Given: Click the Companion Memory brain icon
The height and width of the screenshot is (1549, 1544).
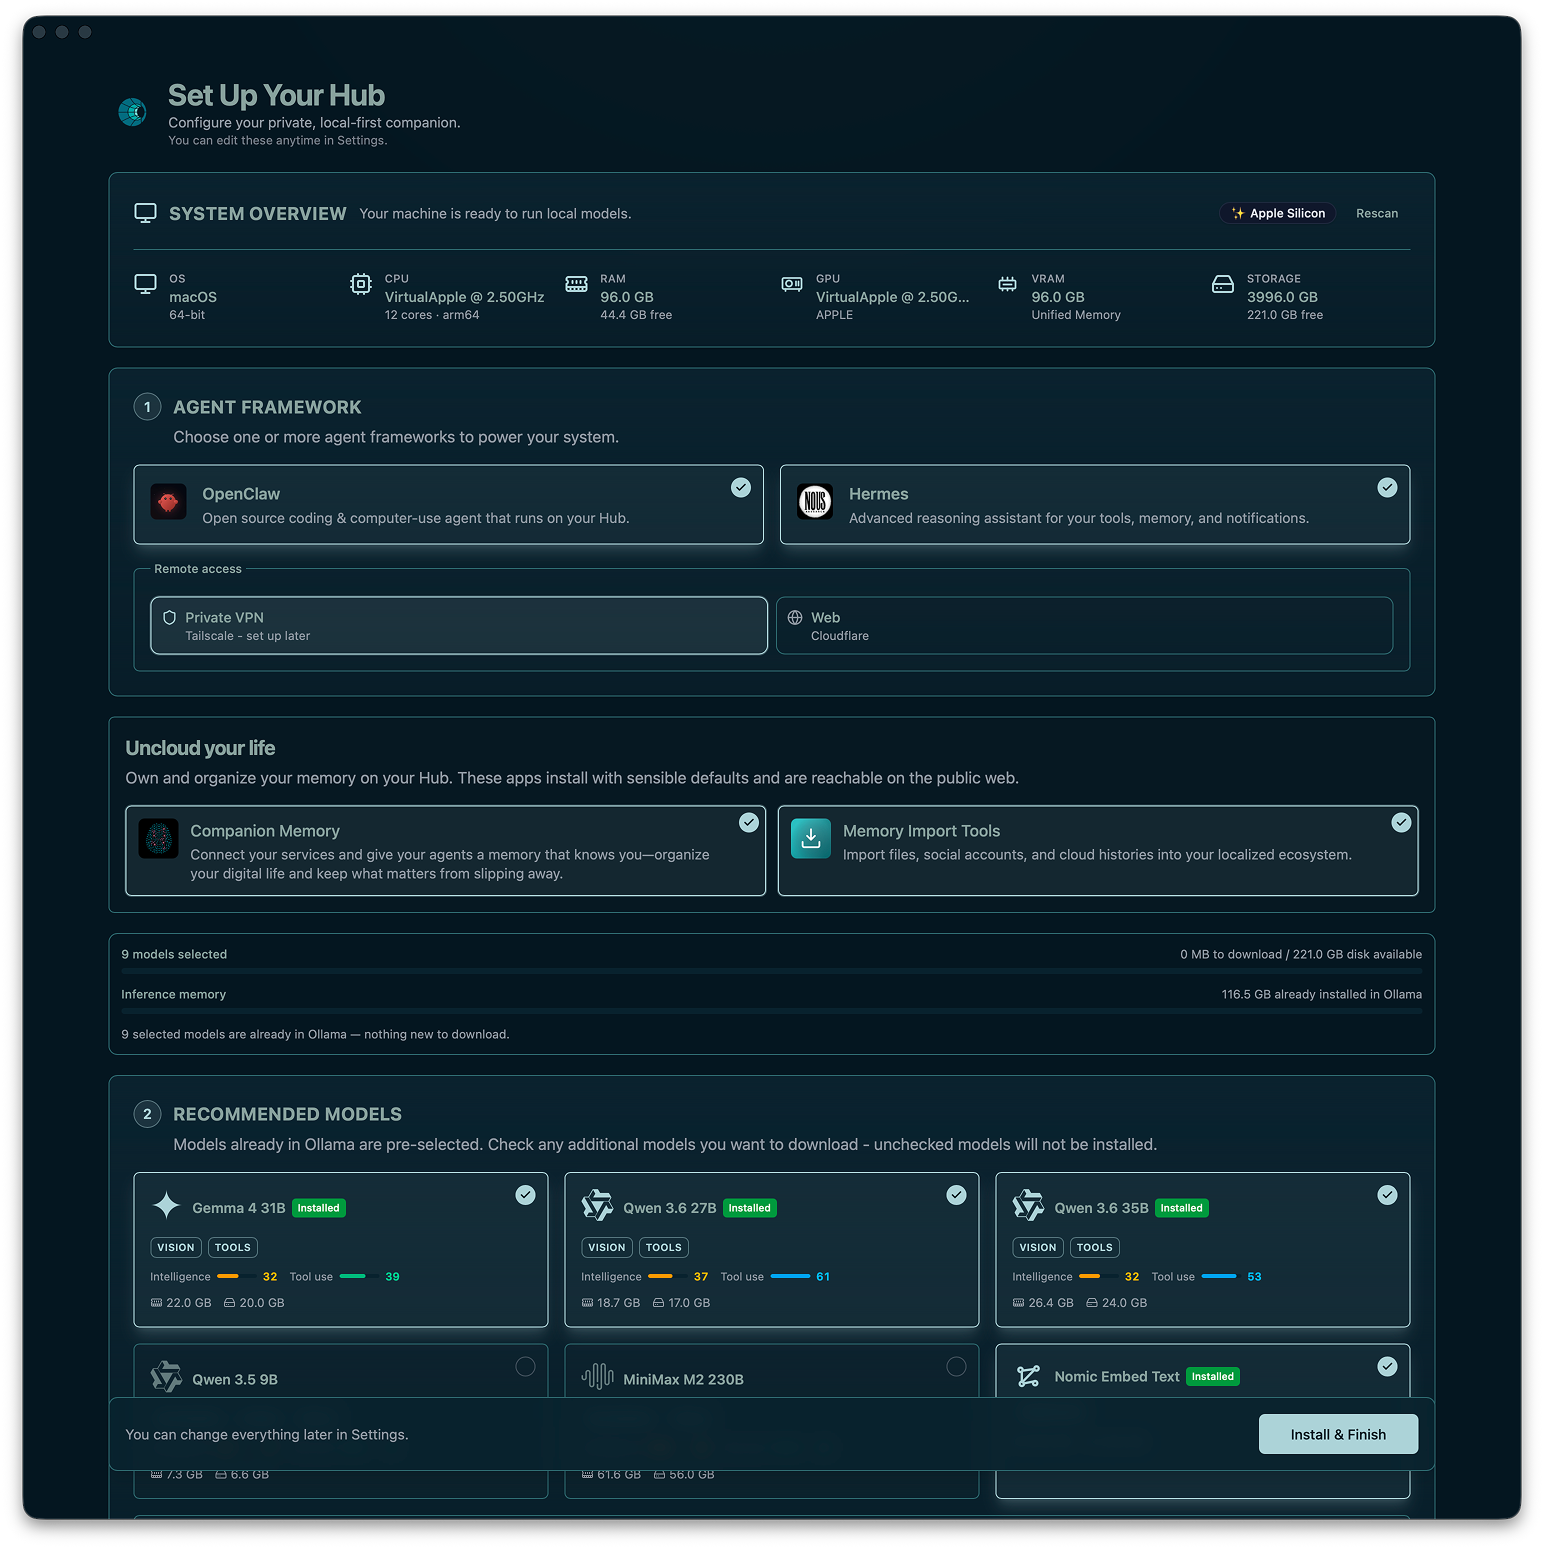Looking at the screenshot, I should (158, 839).
